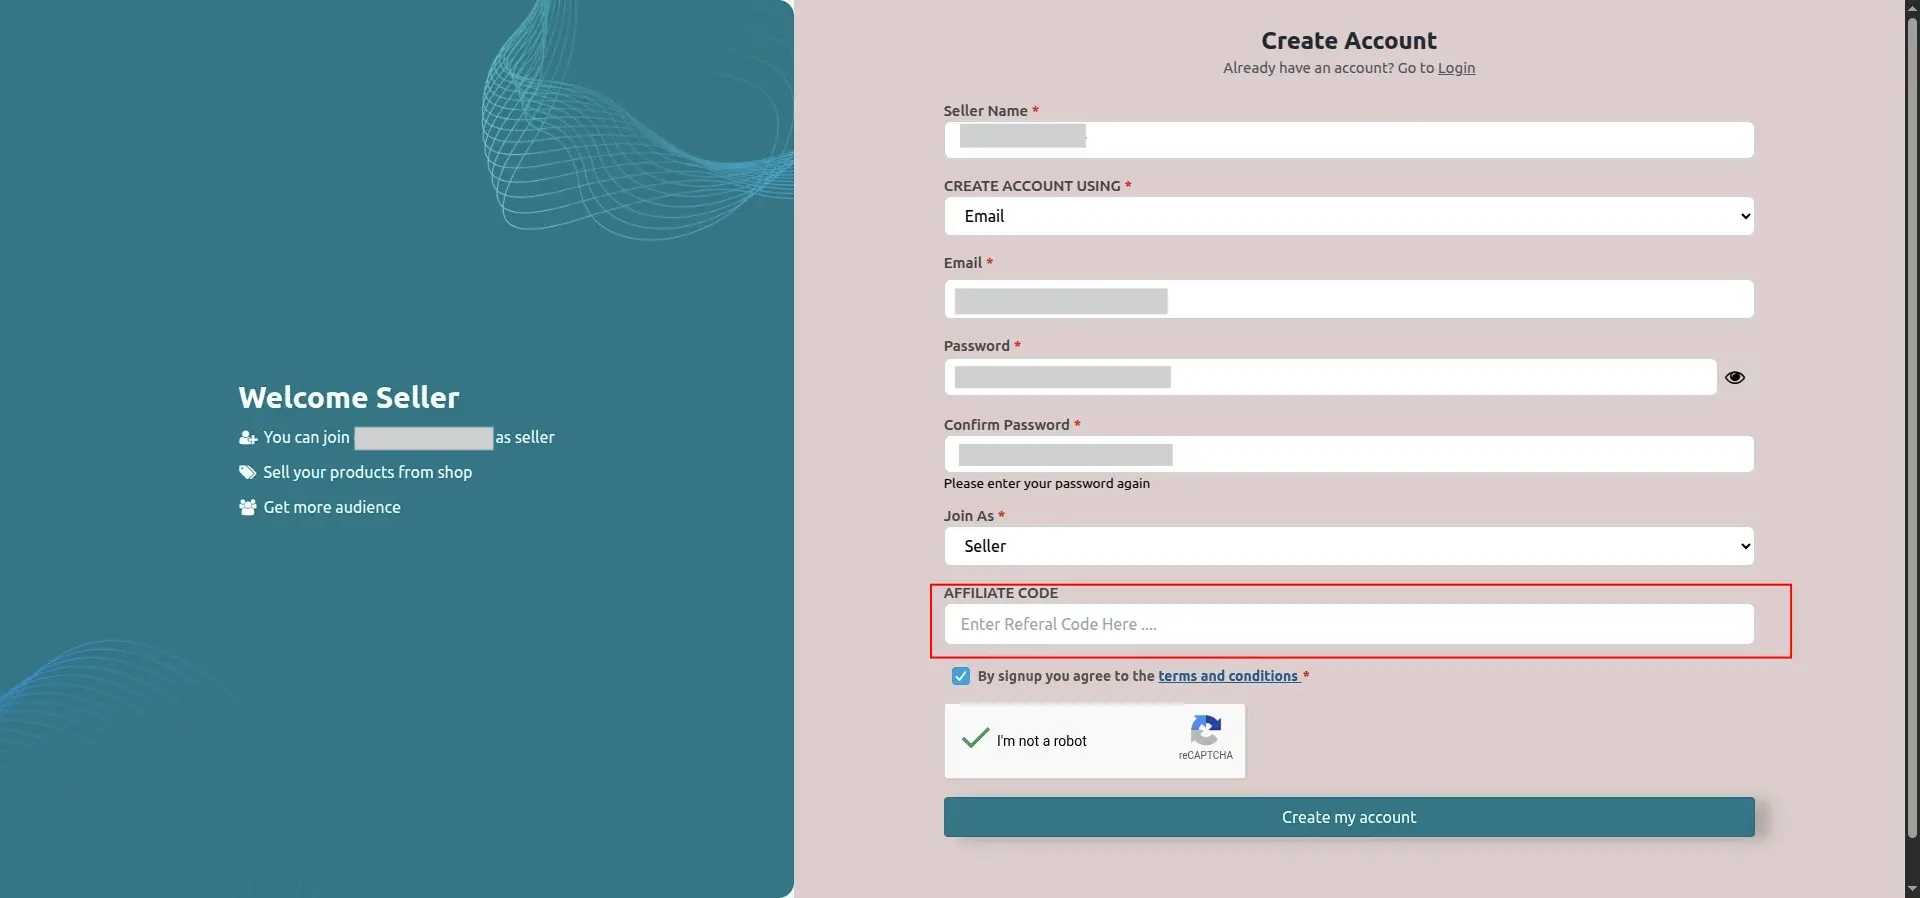
Task: Click the Affiliate Code referral input
Action: tap(1349, 624)
